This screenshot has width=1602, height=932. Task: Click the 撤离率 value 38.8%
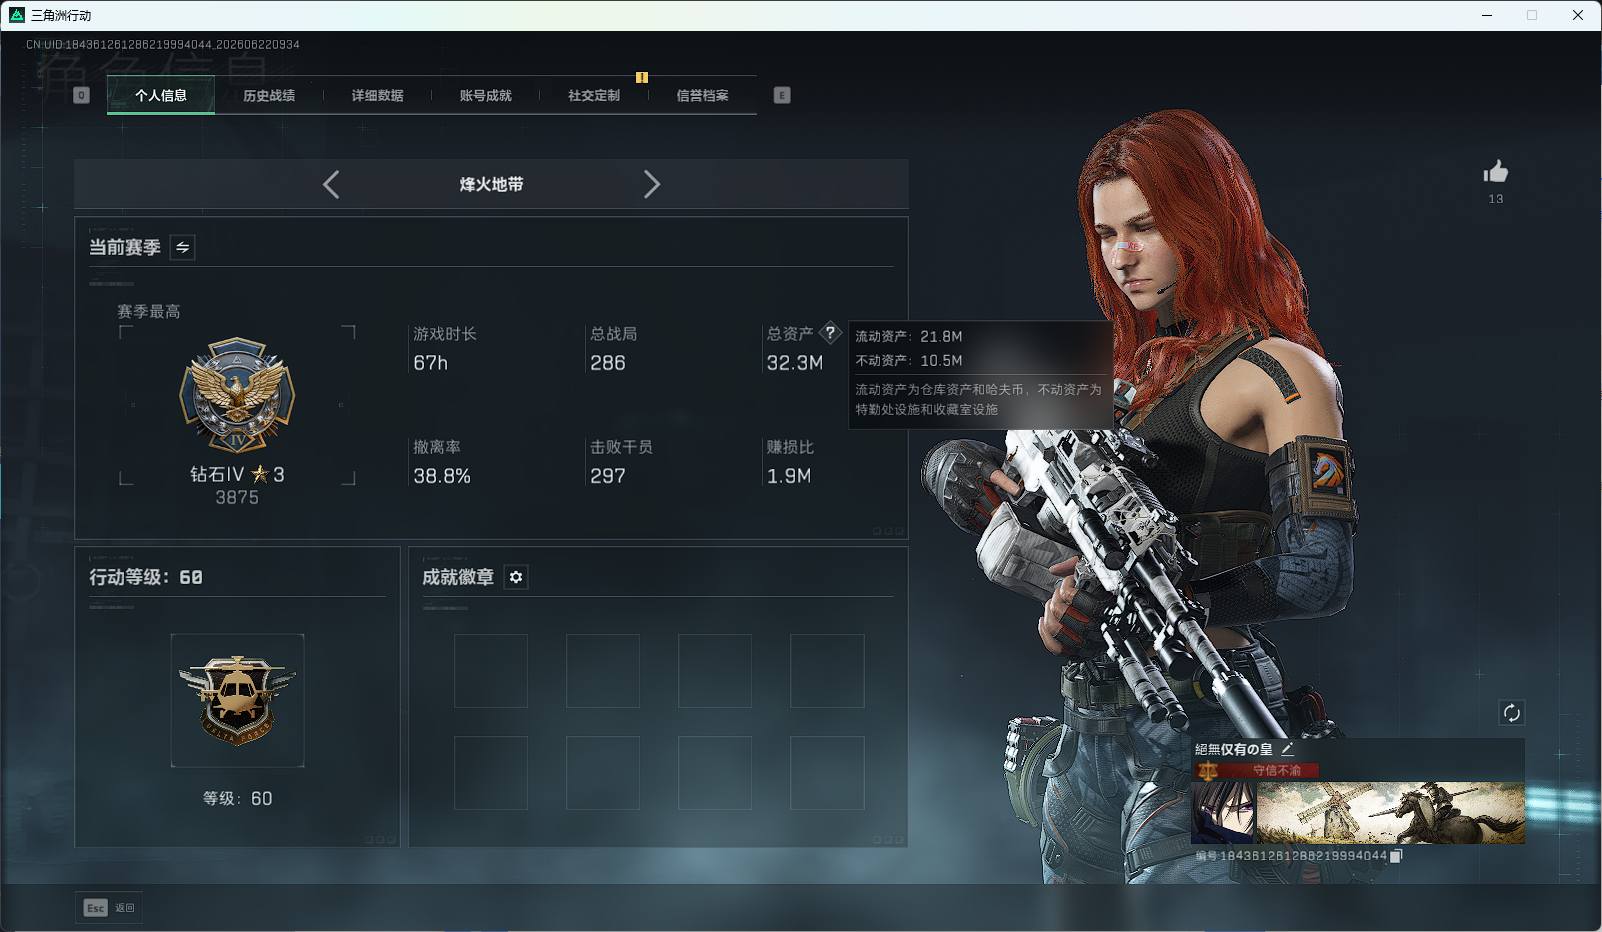442,476
